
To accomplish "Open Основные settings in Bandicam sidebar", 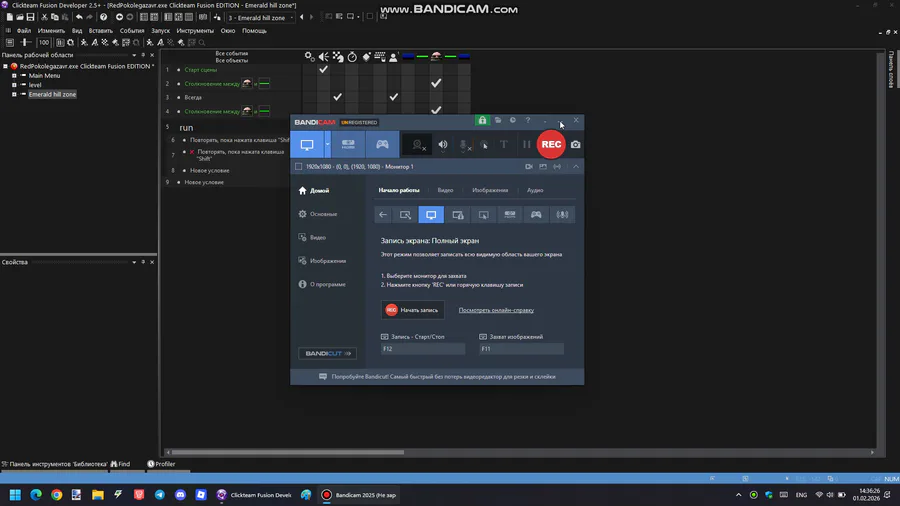I will 318,214.
